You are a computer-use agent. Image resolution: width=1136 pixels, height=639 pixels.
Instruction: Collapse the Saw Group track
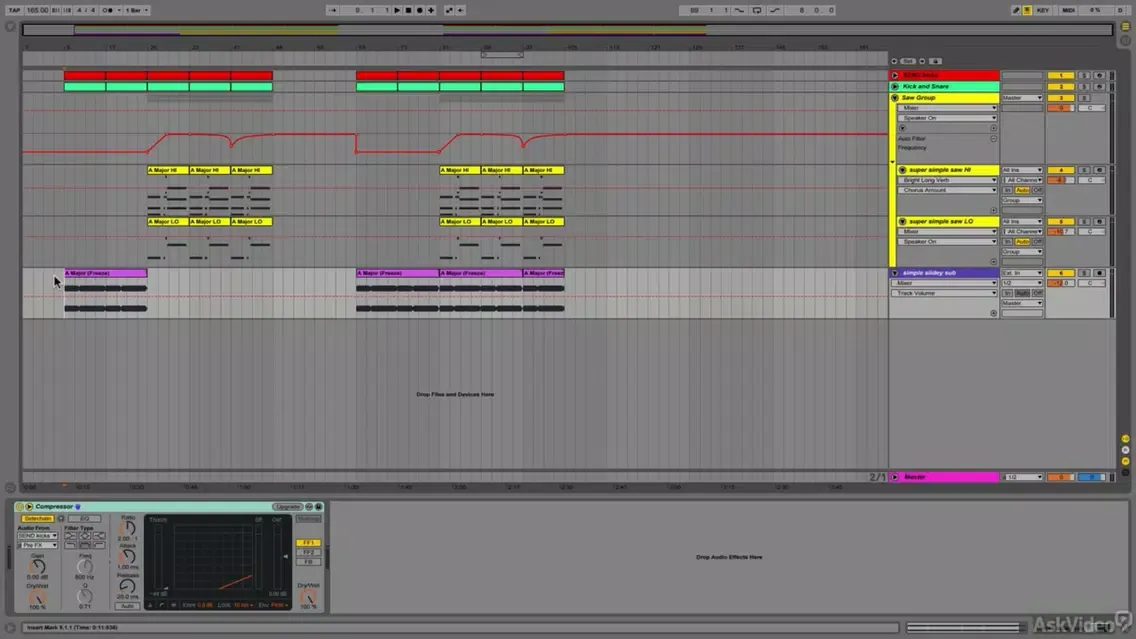click(x=895, y=97)
